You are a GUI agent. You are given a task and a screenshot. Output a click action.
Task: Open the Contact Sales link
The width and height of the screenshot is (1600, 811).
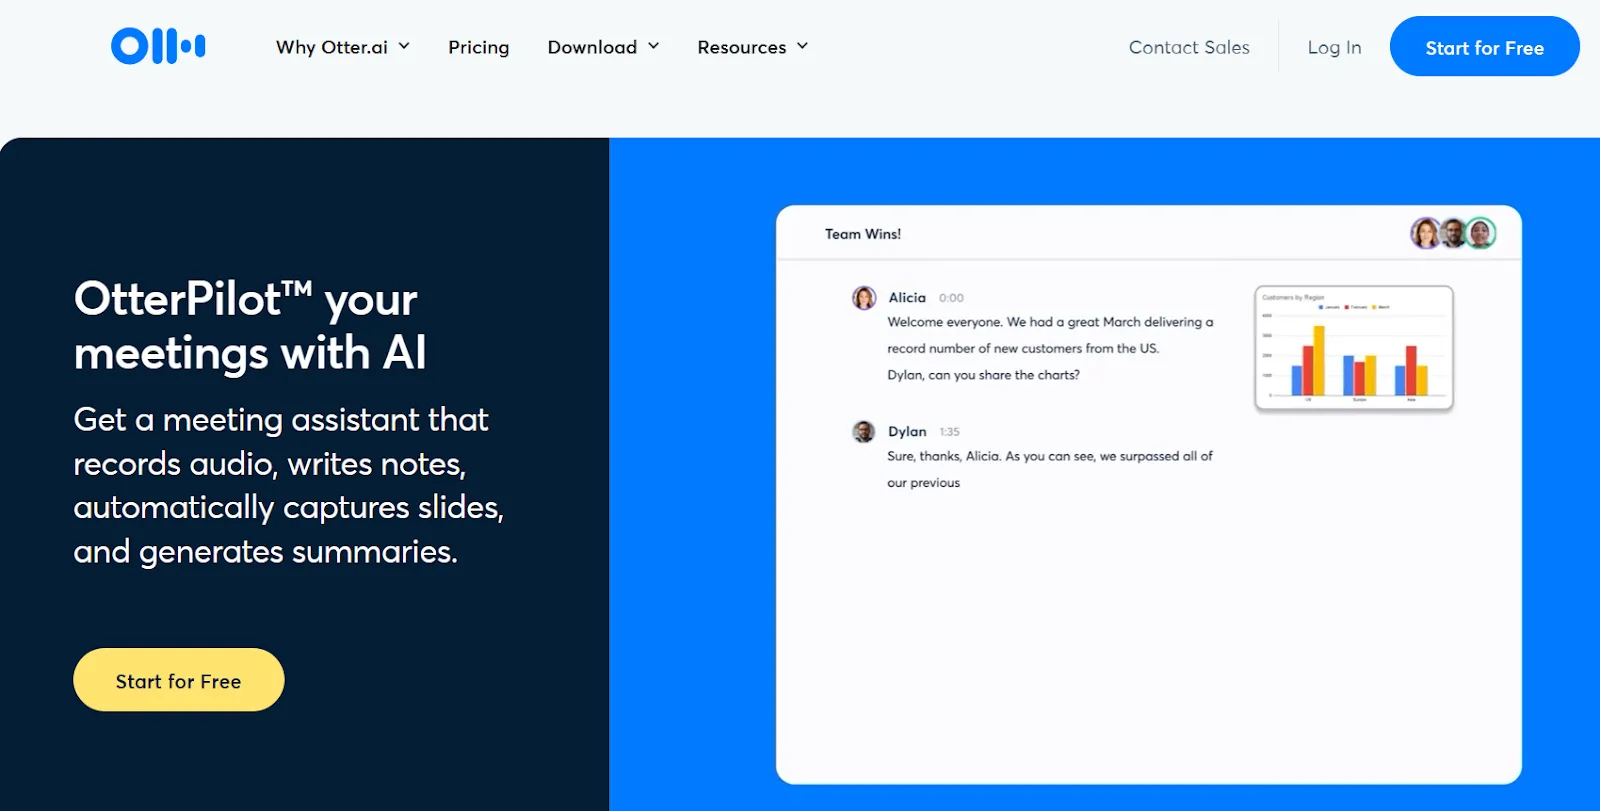click(1189, 47)
